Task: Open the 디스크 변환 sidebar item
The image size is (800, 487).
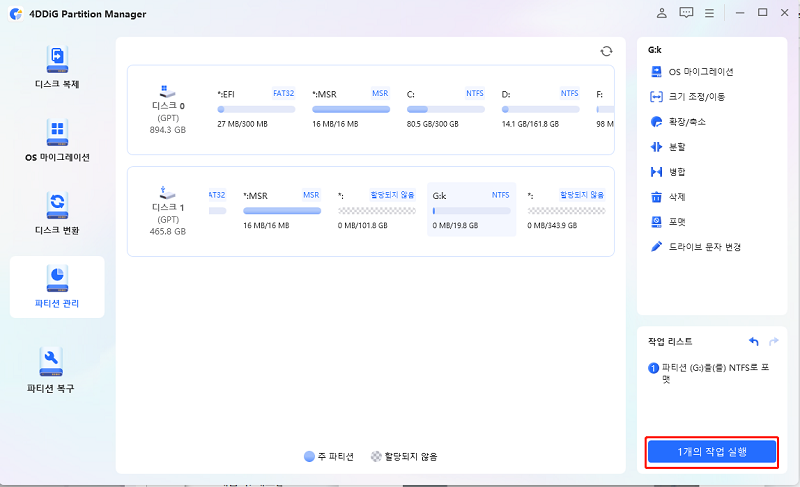Action: (x=57, y=214)
